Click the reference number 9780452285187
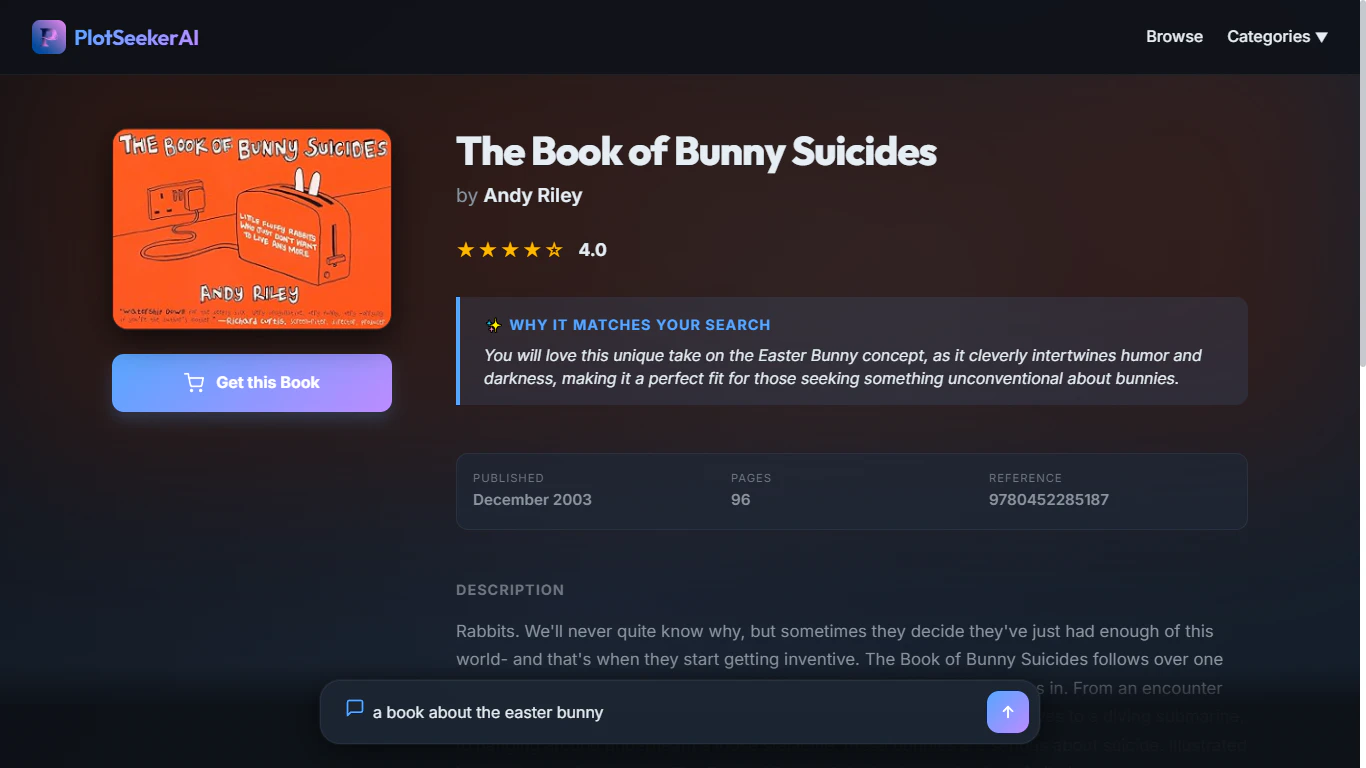Image resolution: width=1366 pixels, height=768 pixels. [1049, 500]
